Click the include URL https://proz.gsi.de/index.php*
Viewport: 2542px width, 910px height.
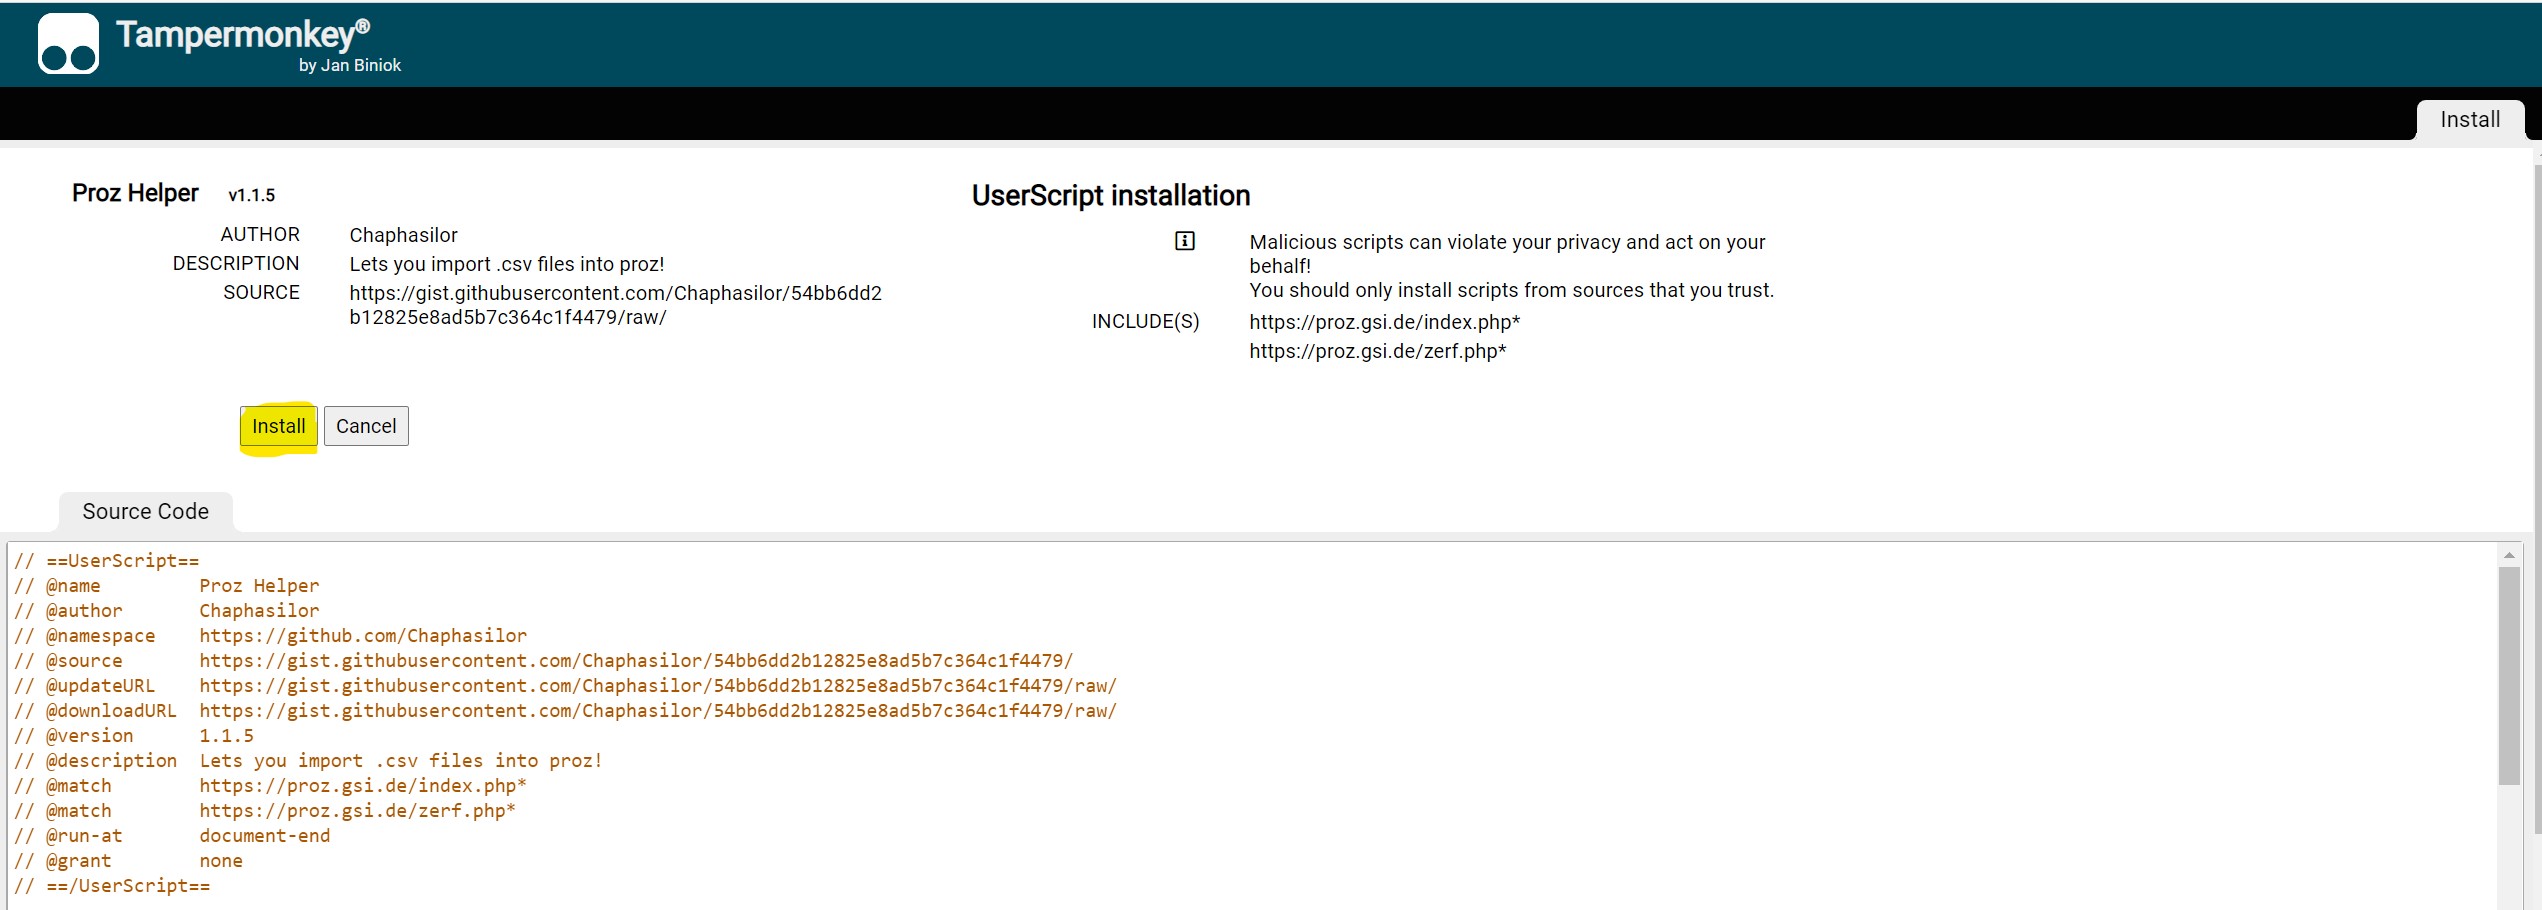pos(1385,322)
